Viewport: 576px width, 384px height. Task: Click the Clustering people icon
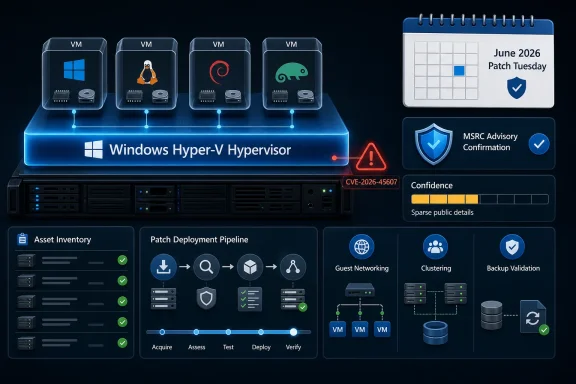tap(435, 247)
